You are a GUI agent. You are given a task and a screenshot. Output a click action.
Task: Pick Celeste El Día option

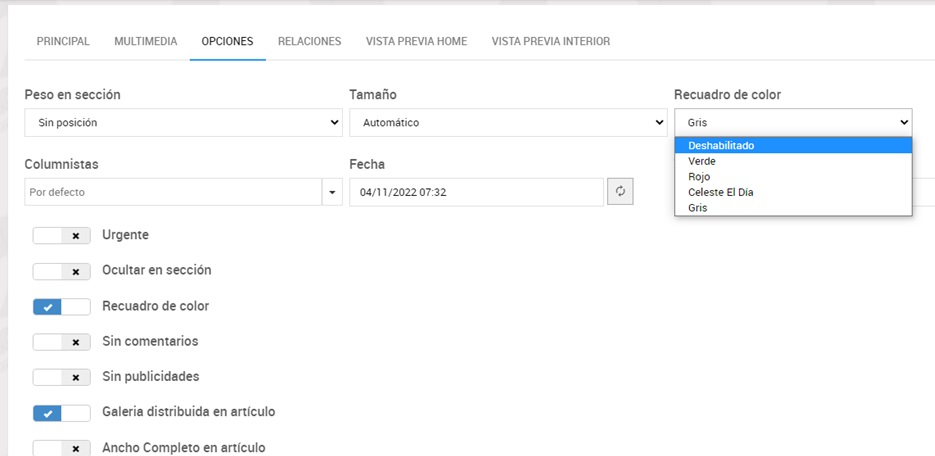[720, 192]
